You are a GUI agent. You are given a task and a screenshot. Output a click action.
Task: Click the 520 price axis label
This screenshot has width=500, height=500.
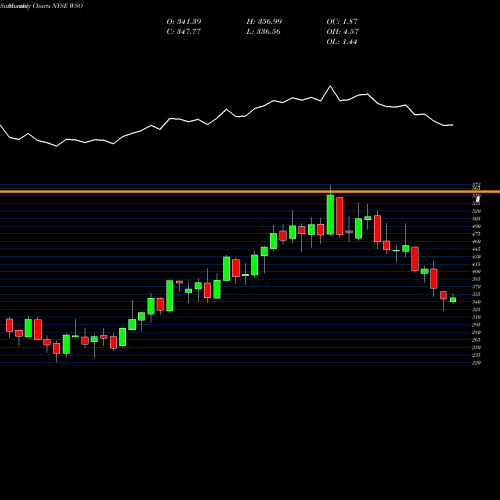point(477,211)
